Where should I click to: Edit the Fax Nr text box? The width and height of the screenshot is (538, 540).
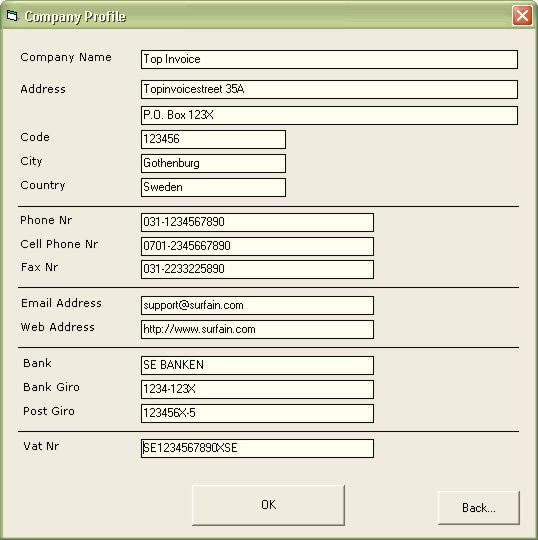[x=257, y=269]
